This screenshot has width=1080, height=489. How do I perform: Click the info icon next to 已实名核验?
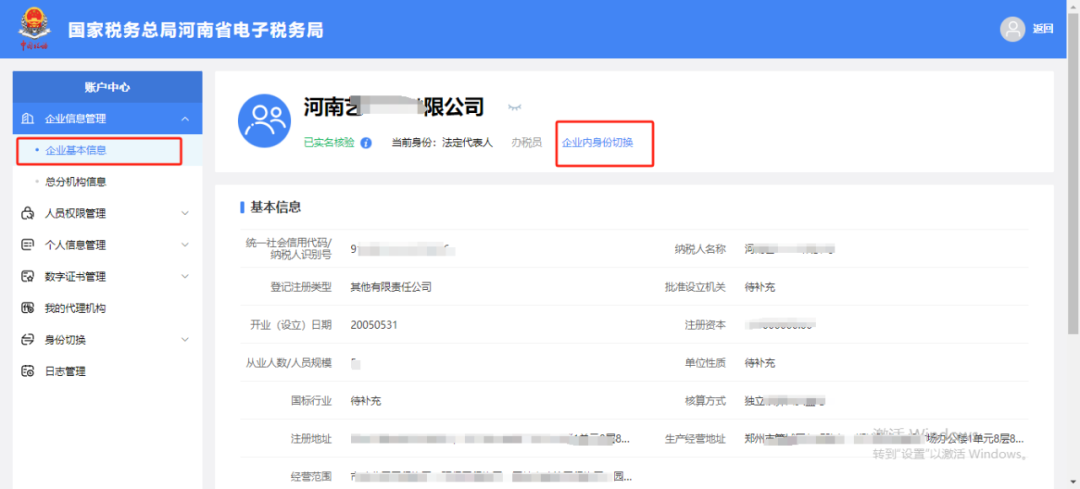point(366,143)
